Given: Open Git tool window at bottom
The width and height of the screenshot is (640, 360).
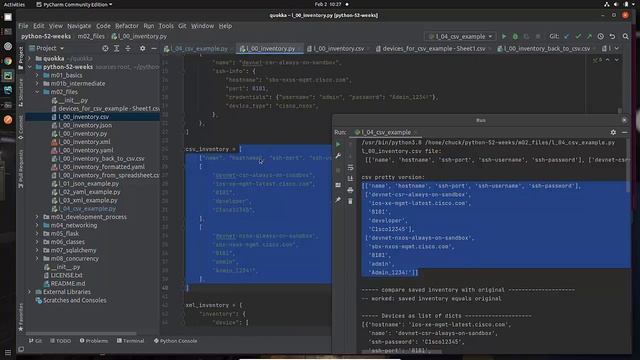Looking at the screenshot, I should click(x=35, y=341).
